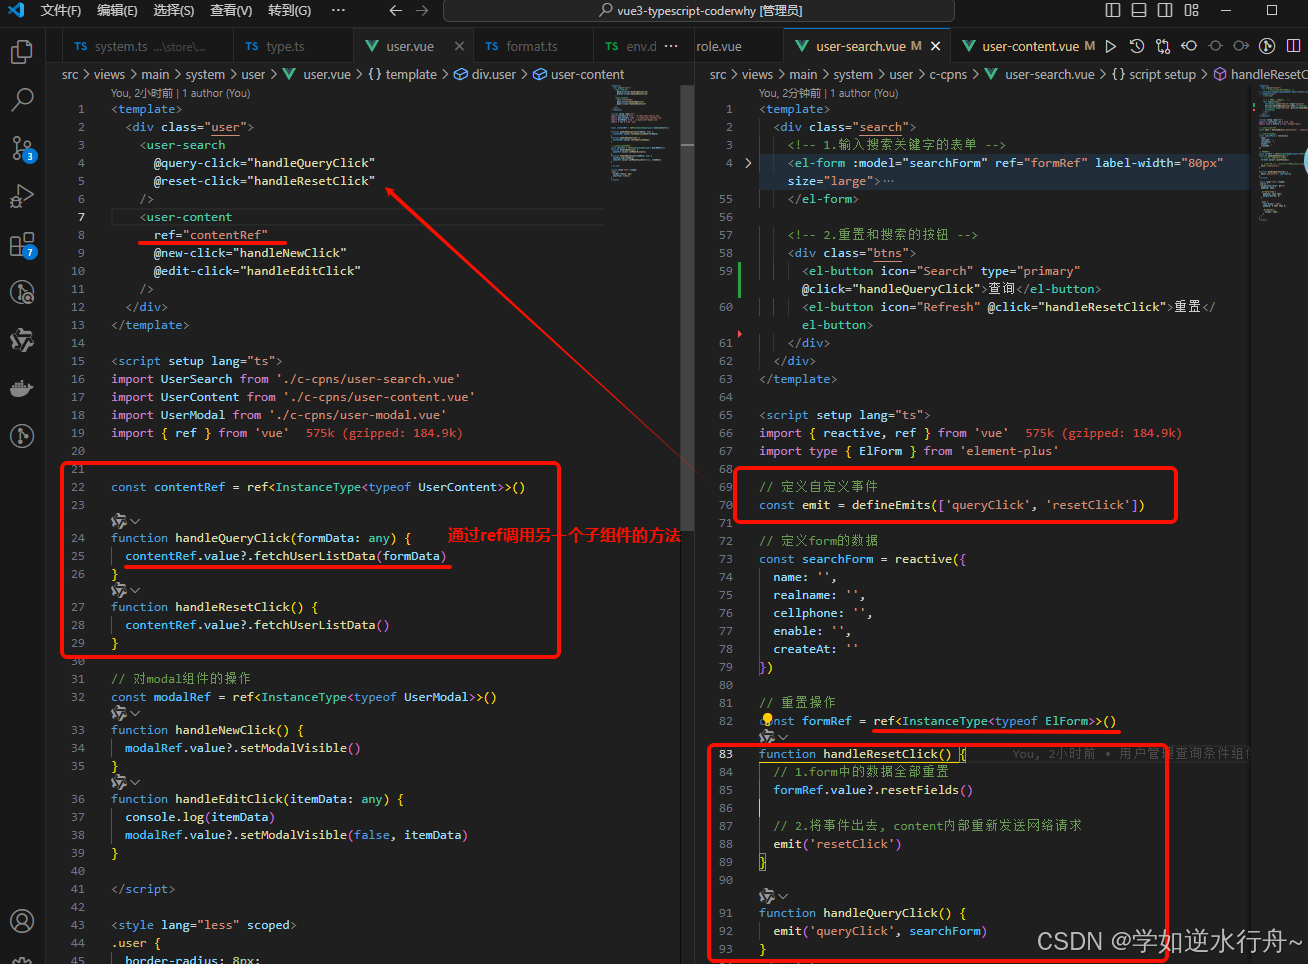This screenshot has width=1308, height=964.
Task: Toggle the secondary side bar layout icon
Action: [x=1165, y=10]
